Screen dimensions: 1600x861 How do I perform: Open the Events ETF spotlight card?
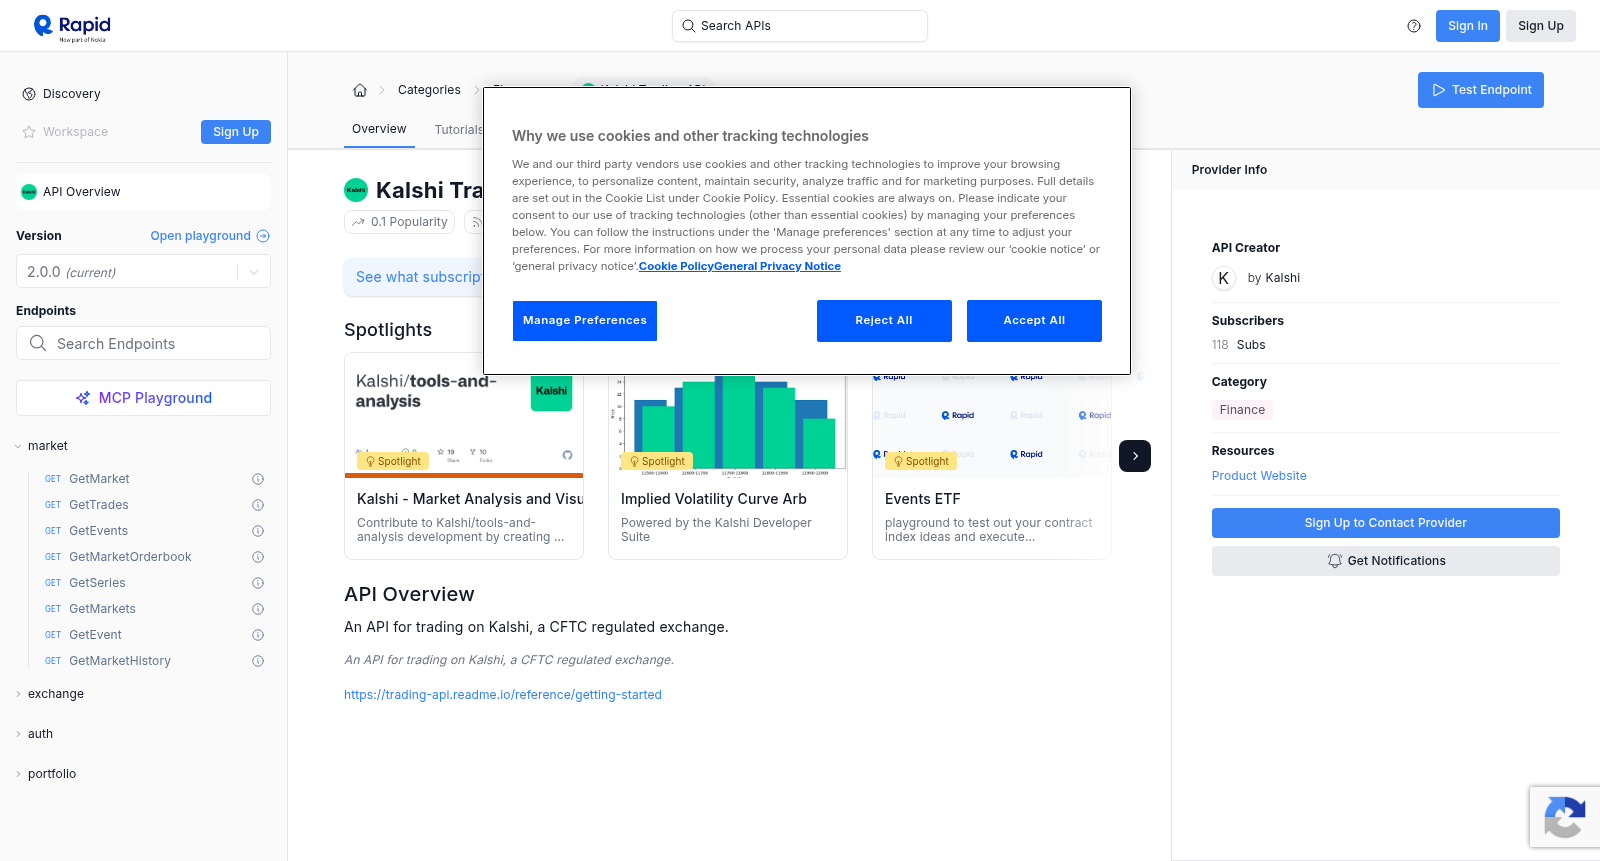click(992, 467)
